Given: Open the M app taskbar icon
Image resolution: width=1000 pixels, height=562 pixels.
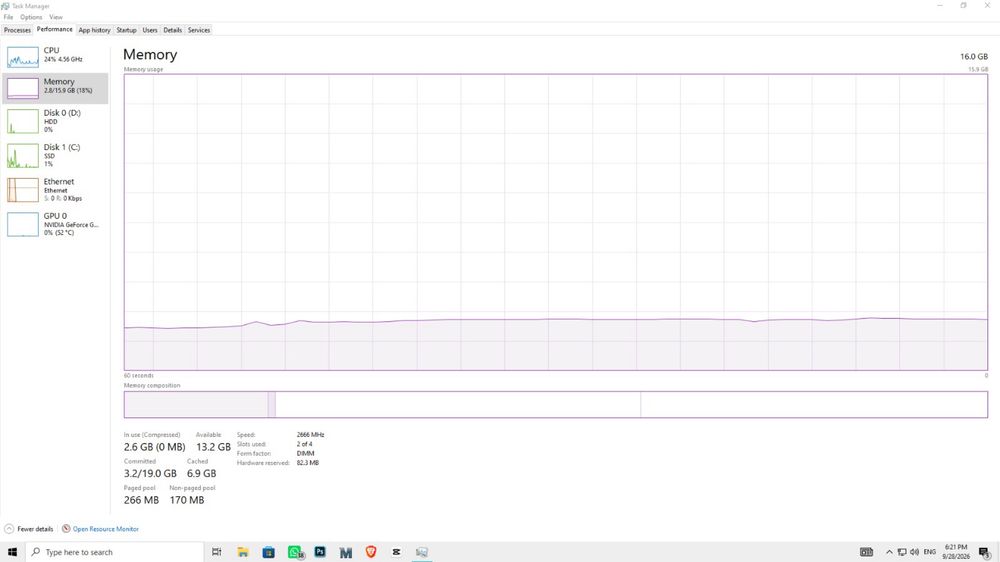Looking at the screenshot, I should click(x=346, y=552).
